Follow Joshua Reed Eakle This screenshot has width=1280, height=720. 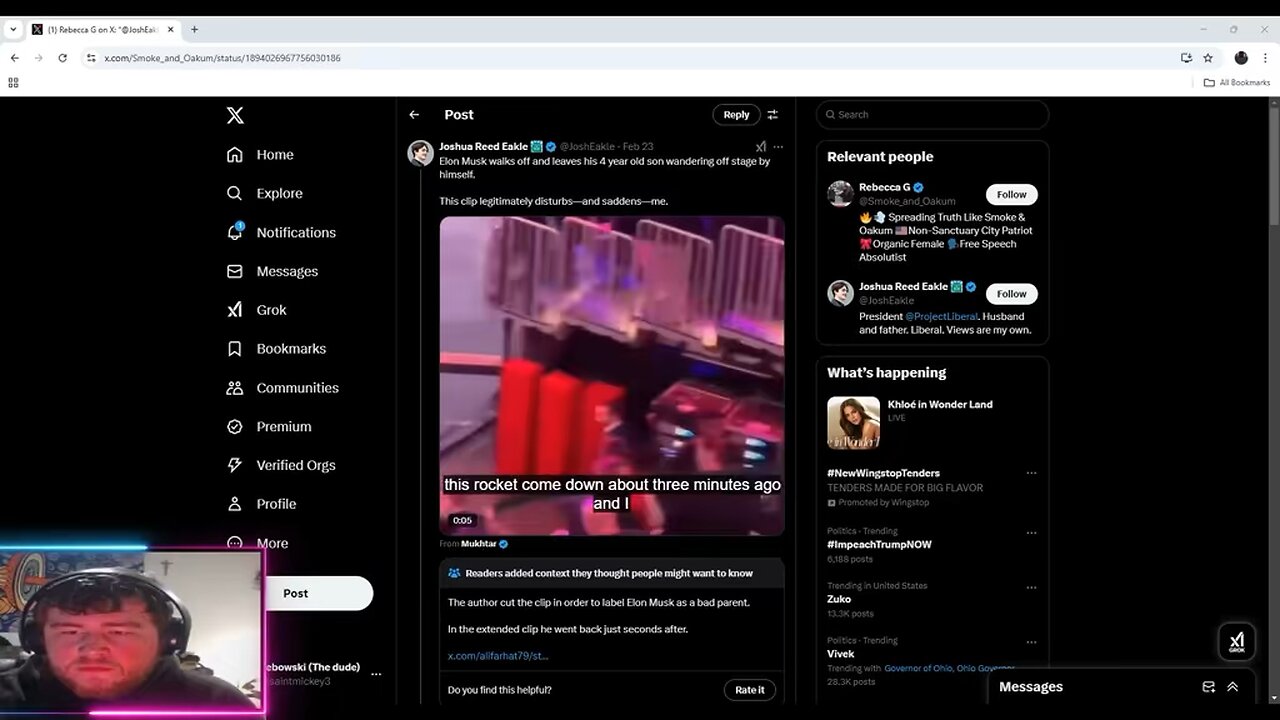pyautogui.click(x=1011, y=294)
